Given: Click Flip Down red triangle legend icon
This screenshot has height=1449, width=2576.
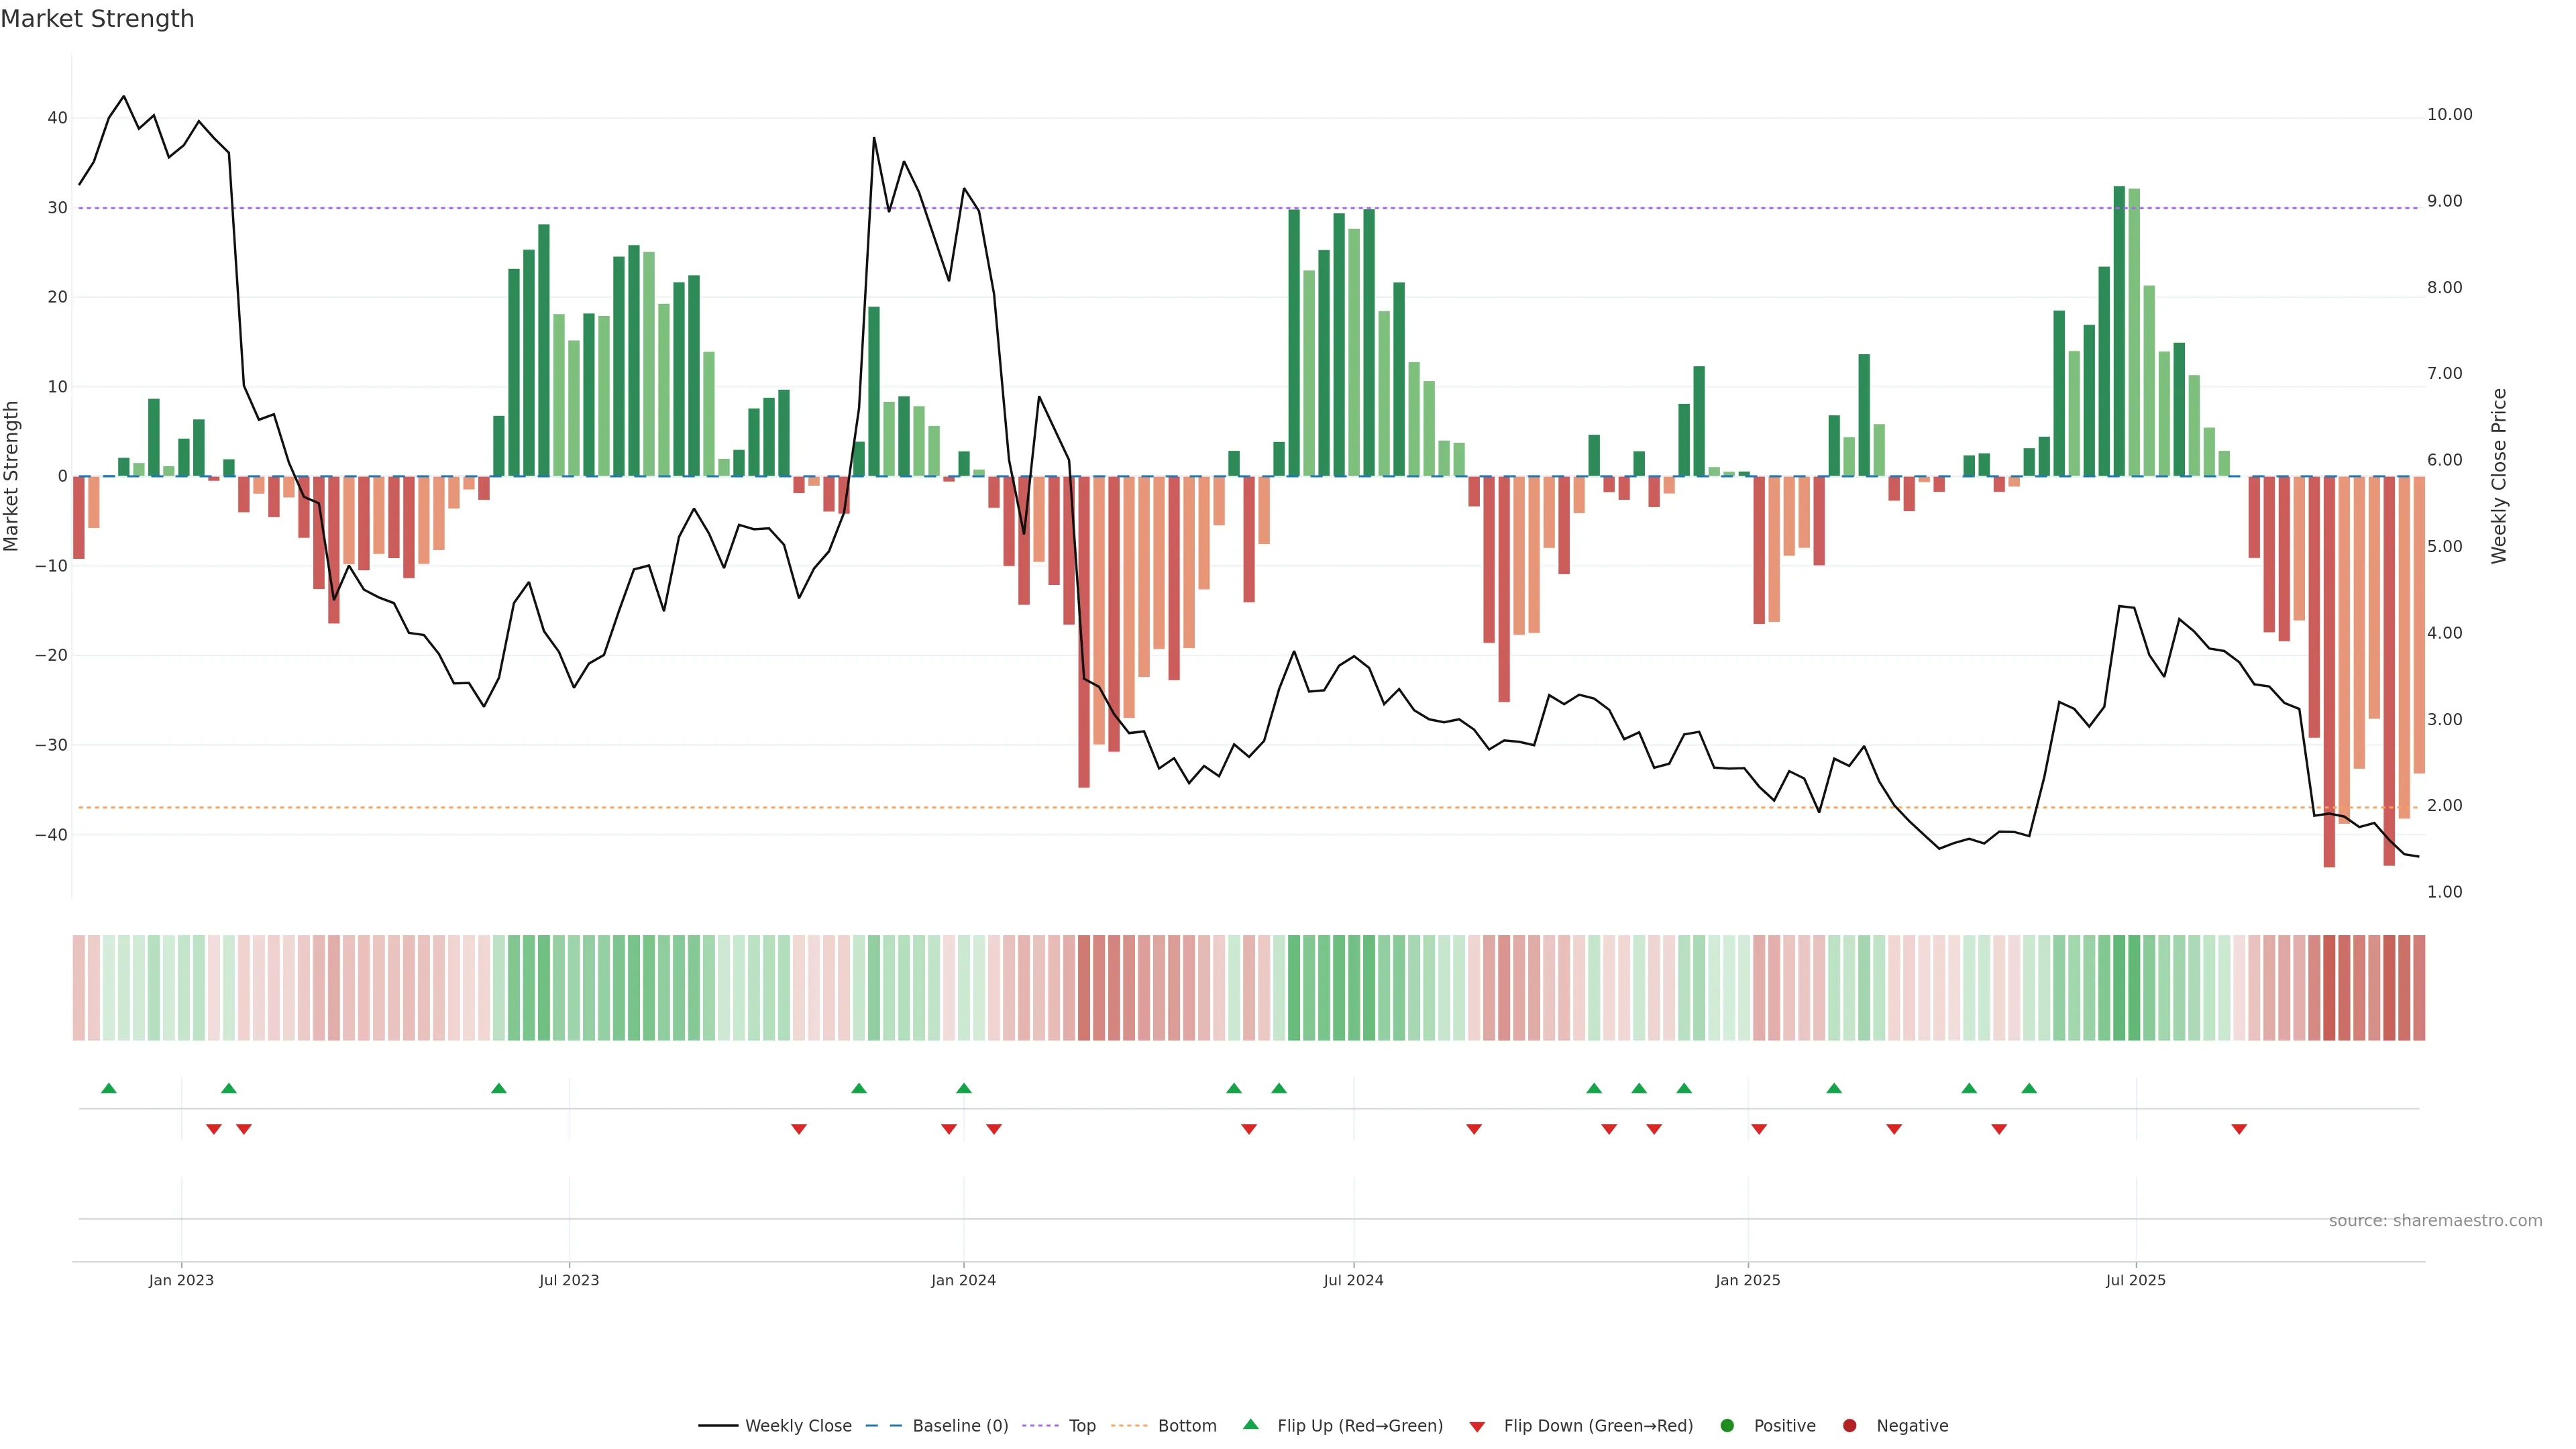Looking at the screenshot, I should [1477, 1427].
